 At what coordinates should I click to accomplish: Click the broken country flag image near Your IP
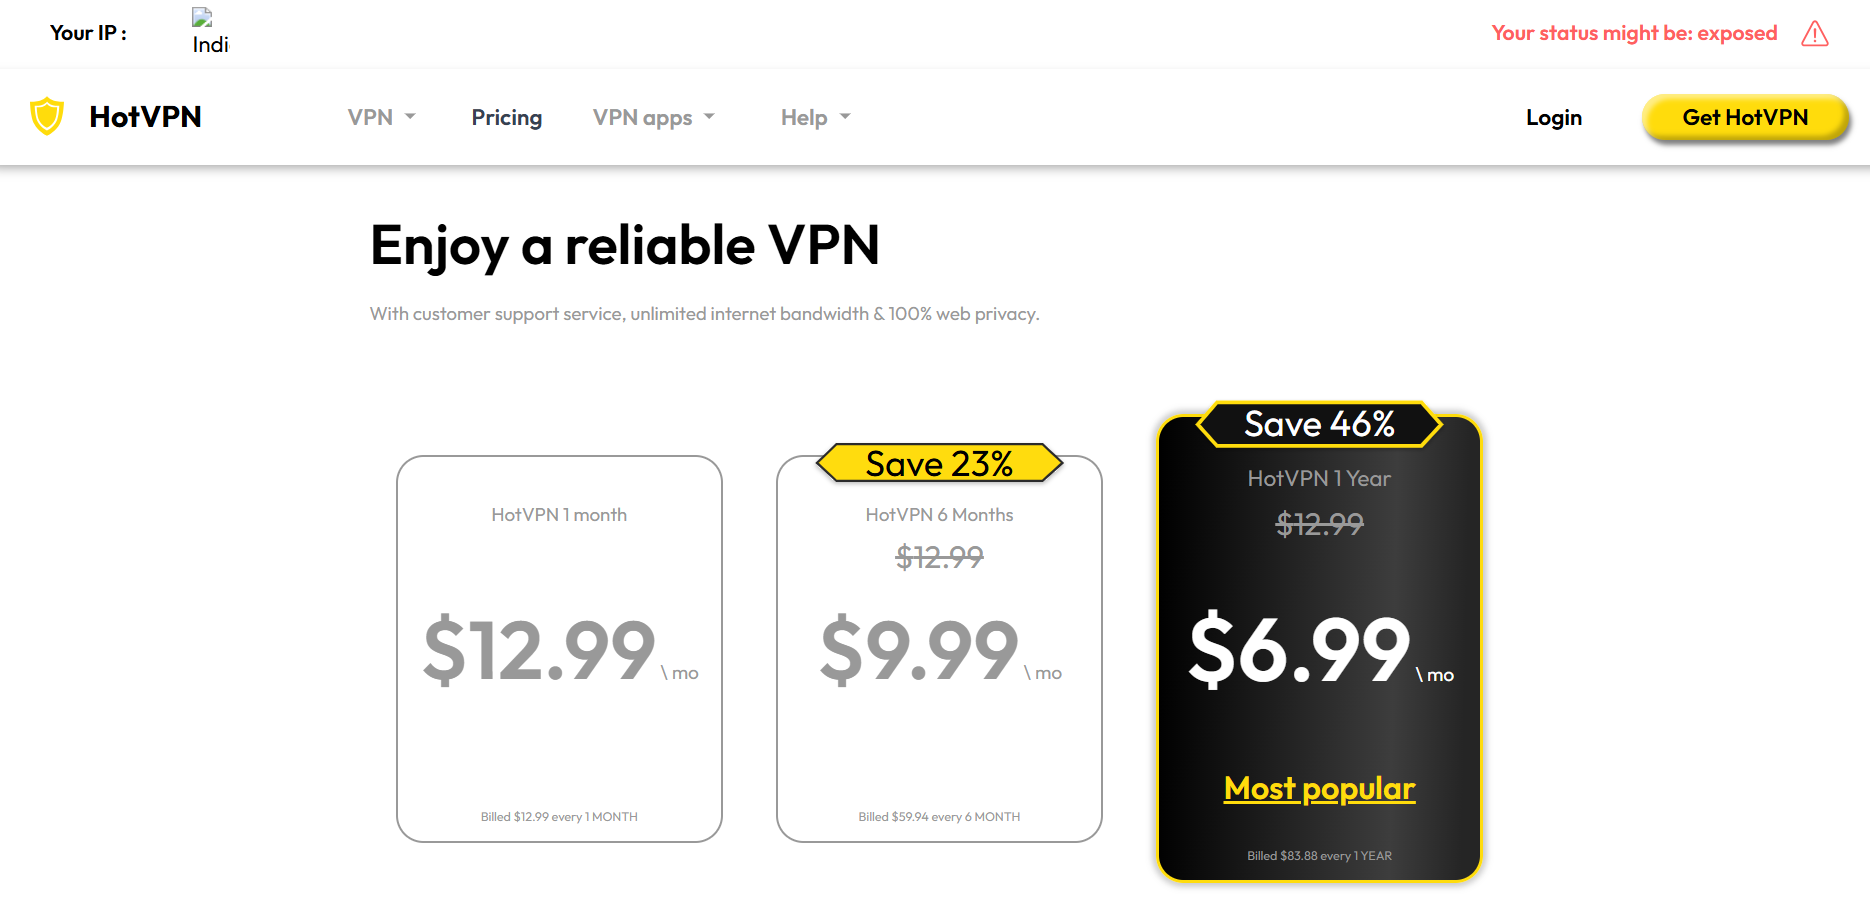coord(210,32)
